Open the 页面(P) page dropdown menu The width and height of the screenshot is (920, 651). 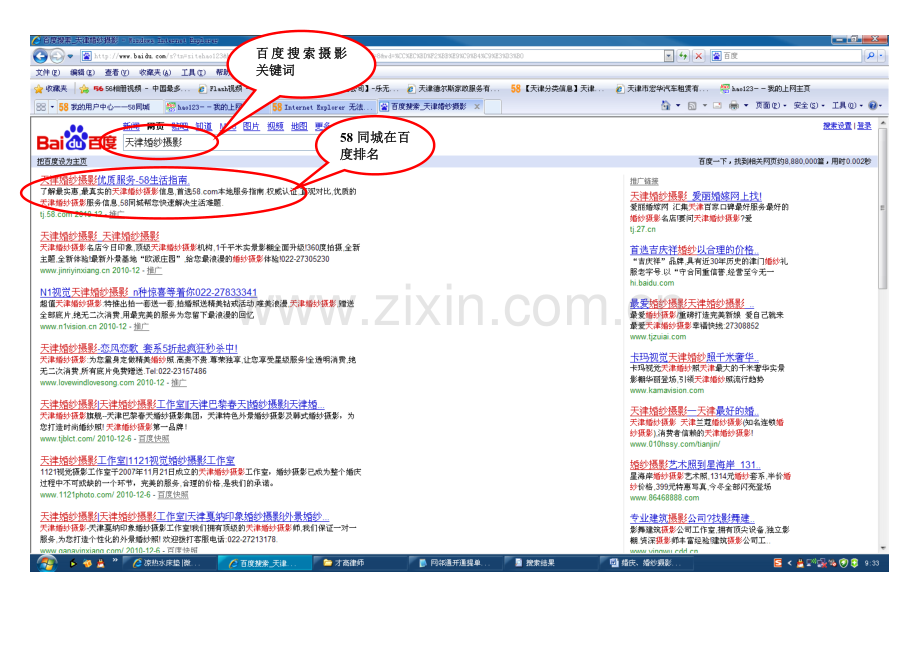(x=770, y=106)
